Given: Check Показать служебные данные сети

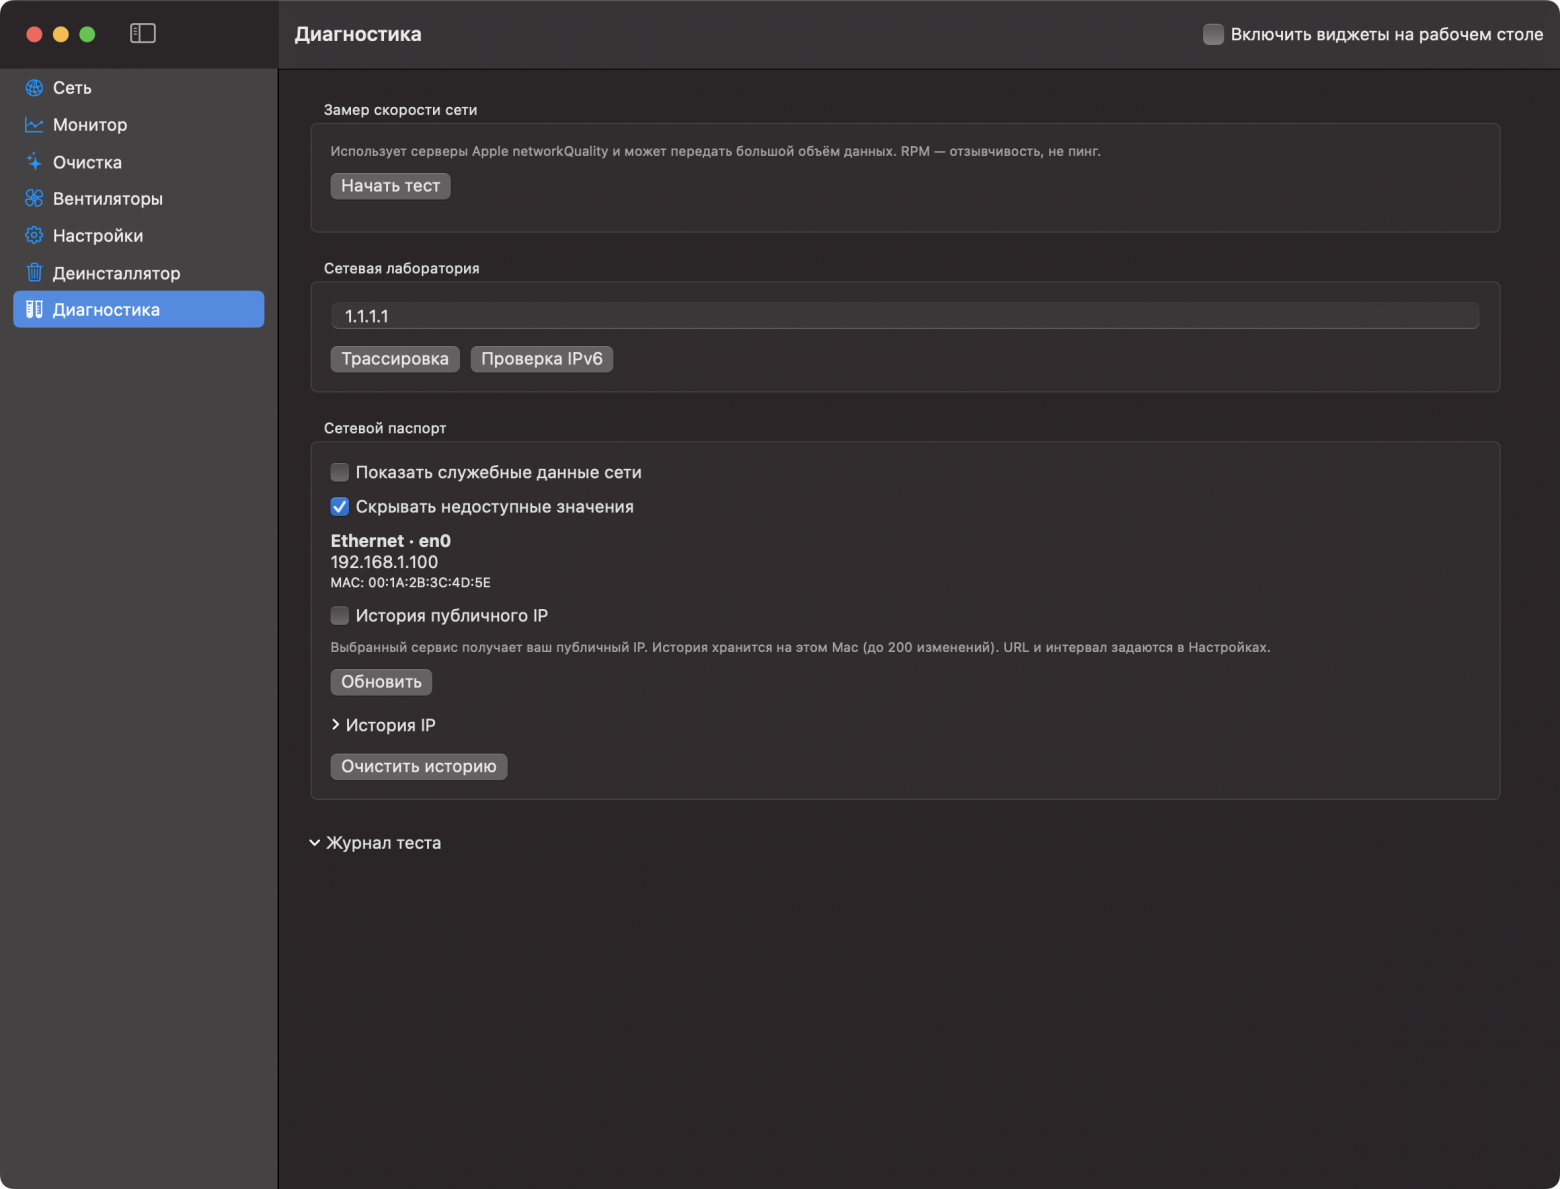Looking at the screenshot, I should (340, 472).
